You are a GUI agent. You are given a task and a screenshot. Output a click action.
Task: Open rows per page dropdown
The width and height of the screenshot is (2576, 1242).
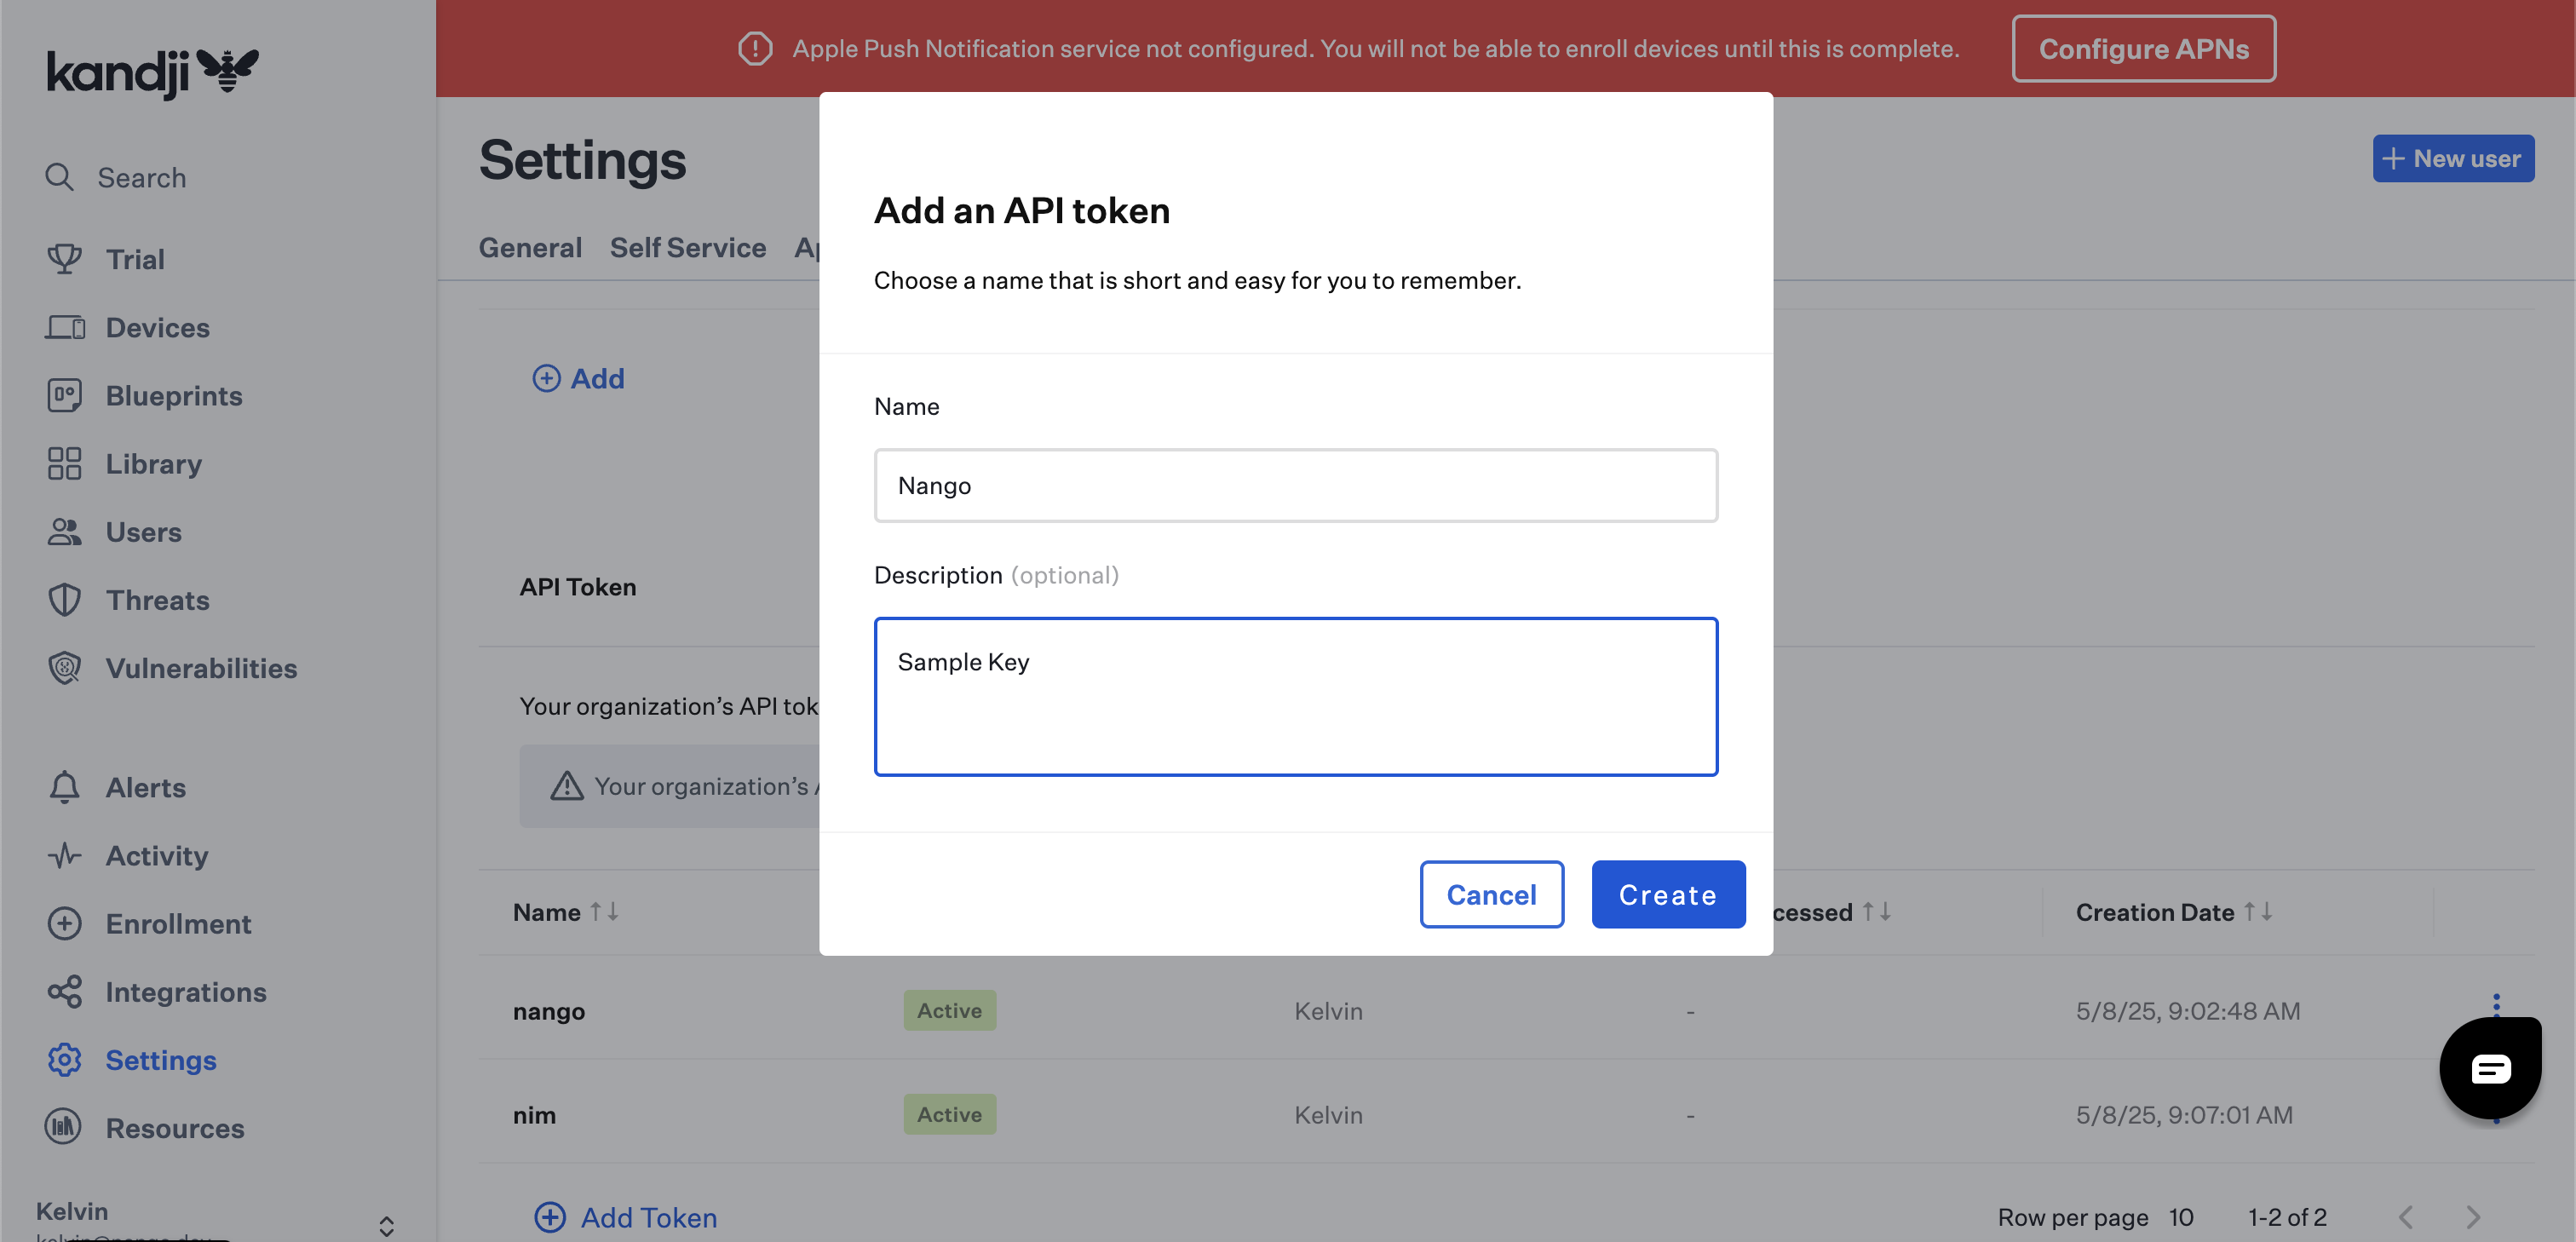[2180, 1217]
